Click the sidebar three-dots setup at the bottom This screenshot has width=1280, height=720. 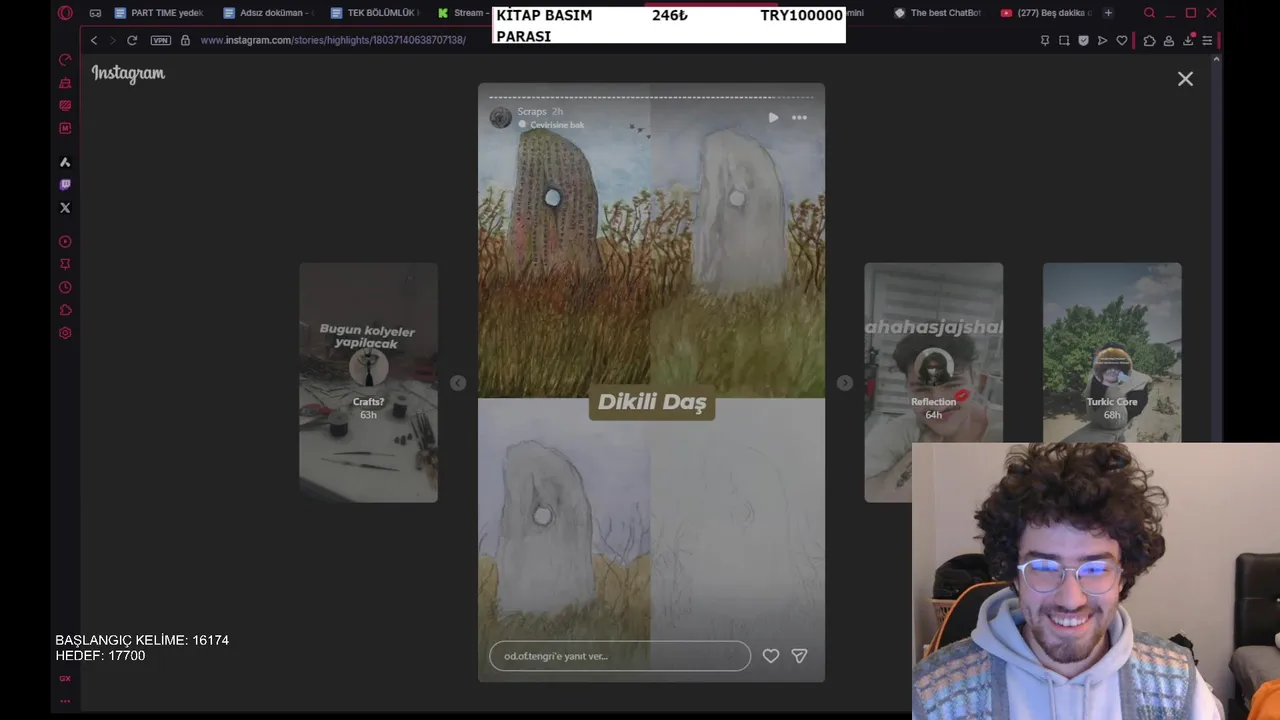[65, 701]
